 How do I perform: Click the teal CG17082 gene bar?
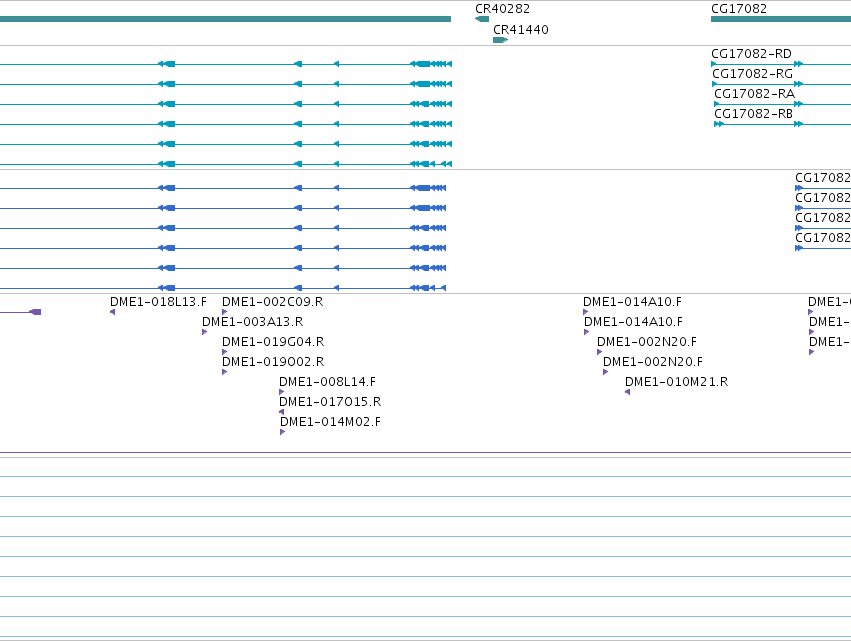pos(781,19)
